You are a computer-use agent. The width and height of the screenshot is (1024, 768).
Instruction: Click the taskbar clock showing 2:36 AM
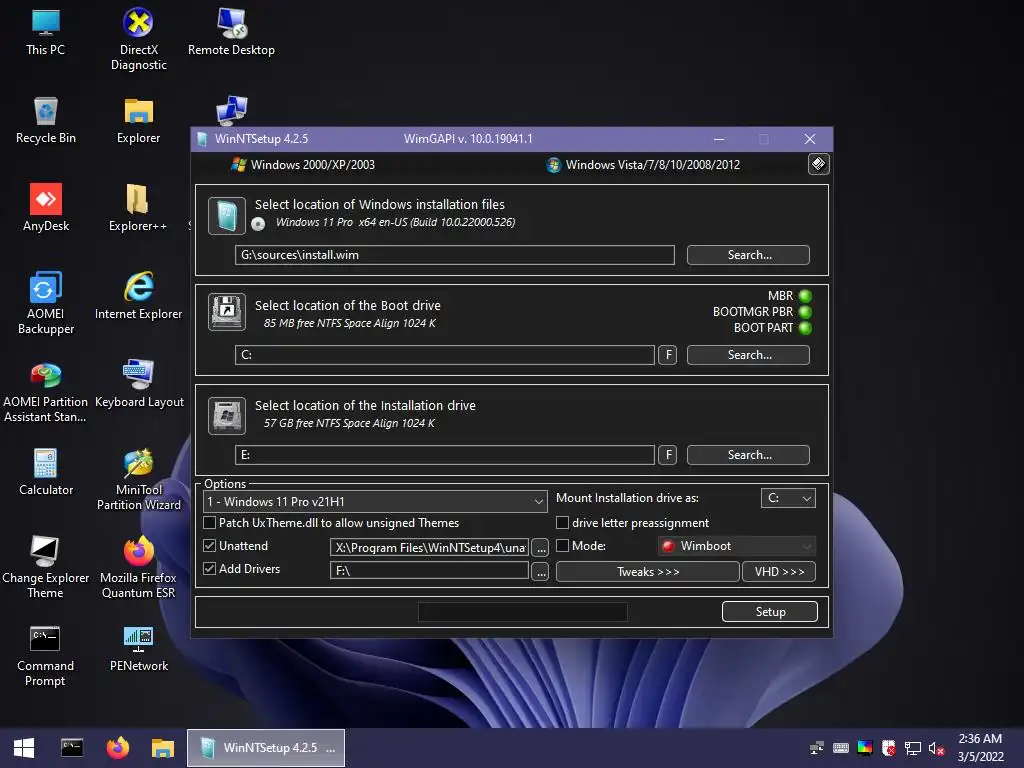coord(980,748)
